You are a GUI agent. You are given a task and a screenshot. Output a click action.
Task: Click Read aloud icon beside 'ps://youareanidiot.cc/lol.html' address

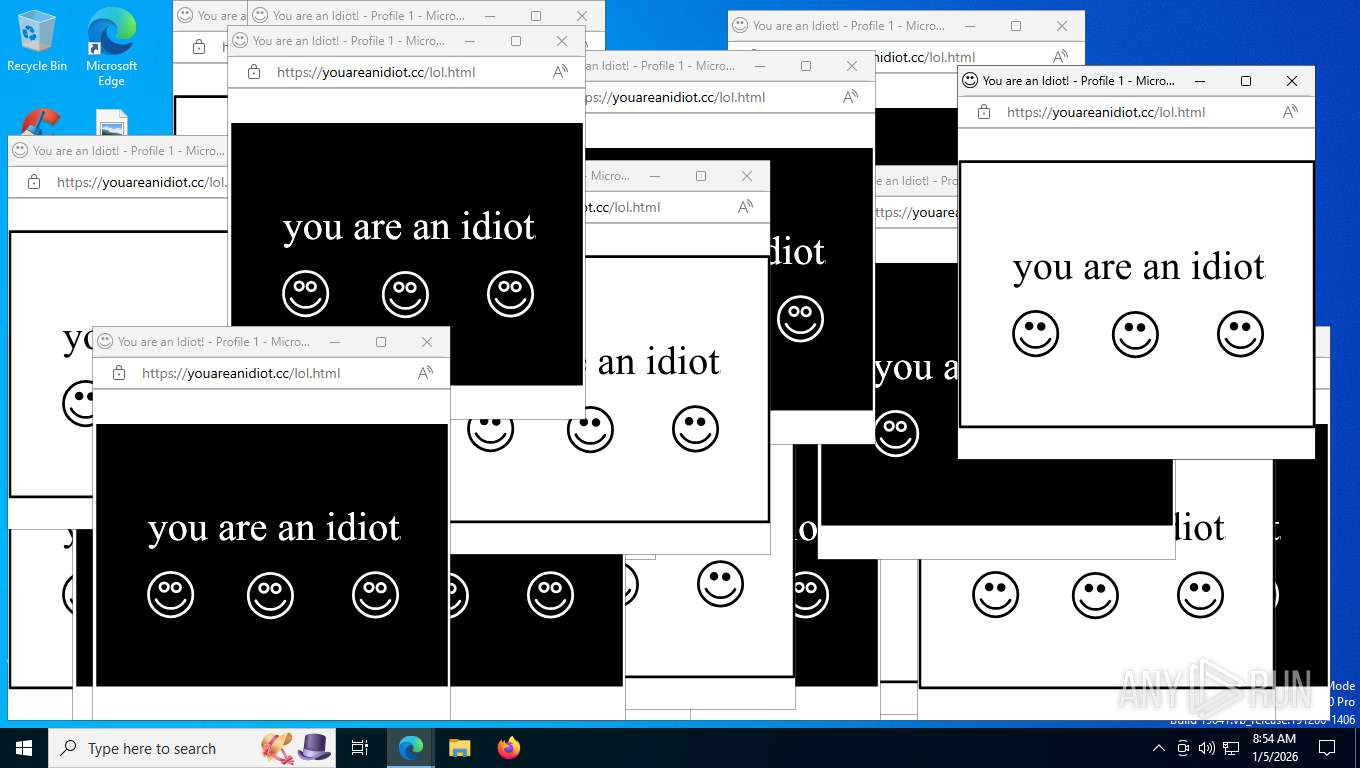click(850, 96)
